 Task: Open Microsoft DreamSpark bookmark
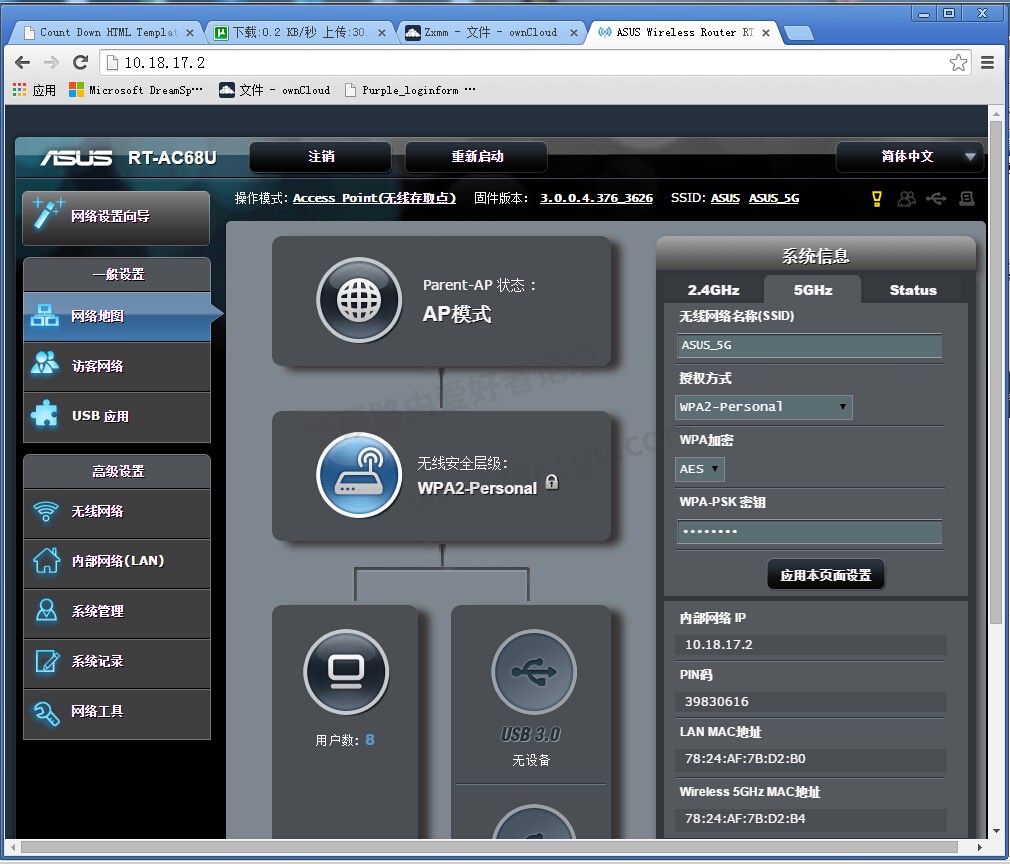136,90
